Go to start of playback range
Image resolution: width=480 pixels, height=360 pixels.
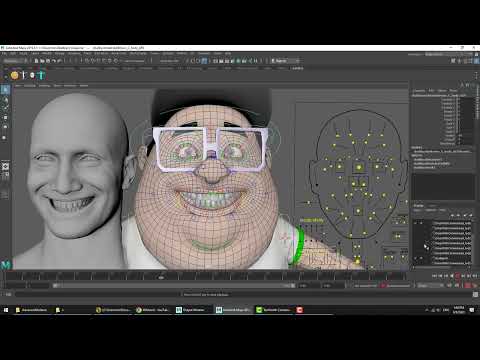434,276
